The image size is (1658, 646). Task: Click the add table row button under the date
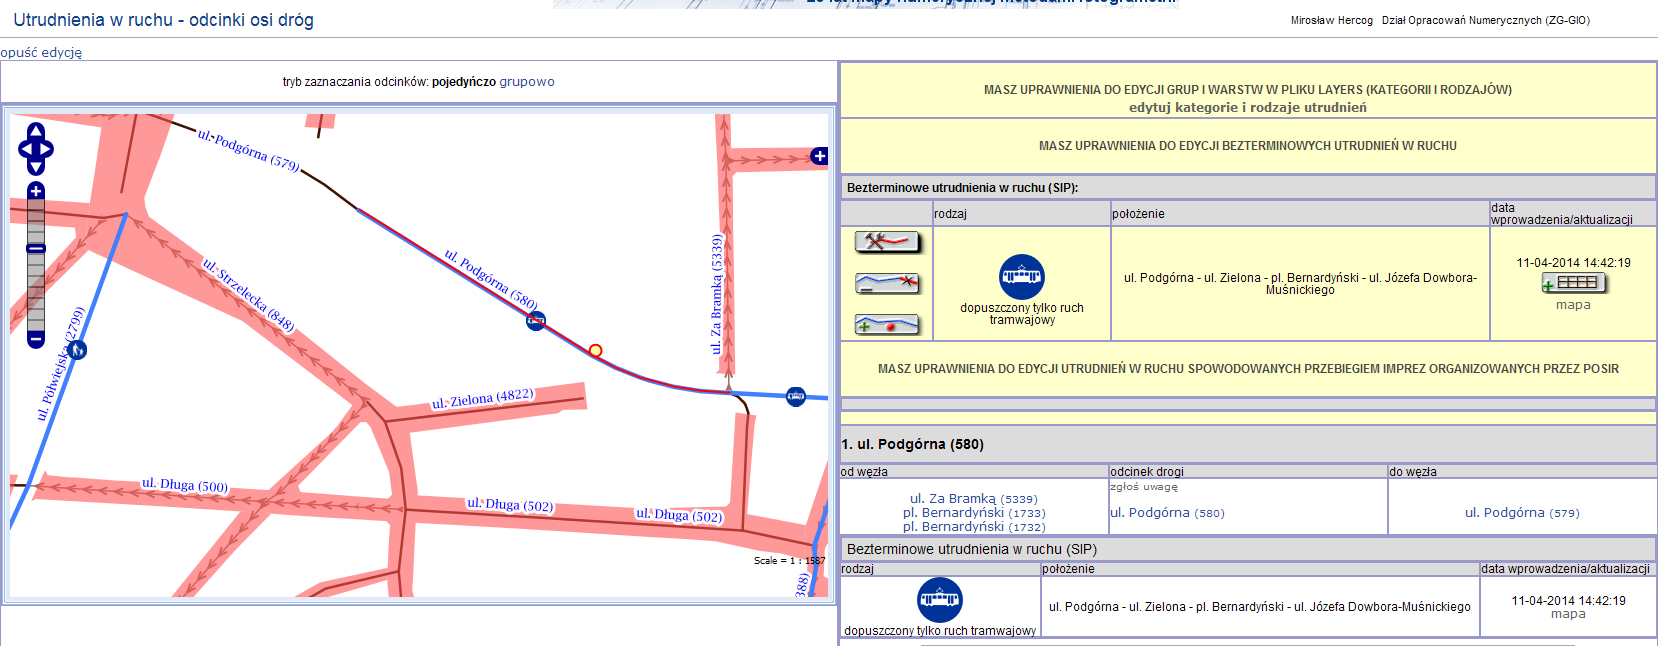pyautogui.click(x=1573, y=283)
